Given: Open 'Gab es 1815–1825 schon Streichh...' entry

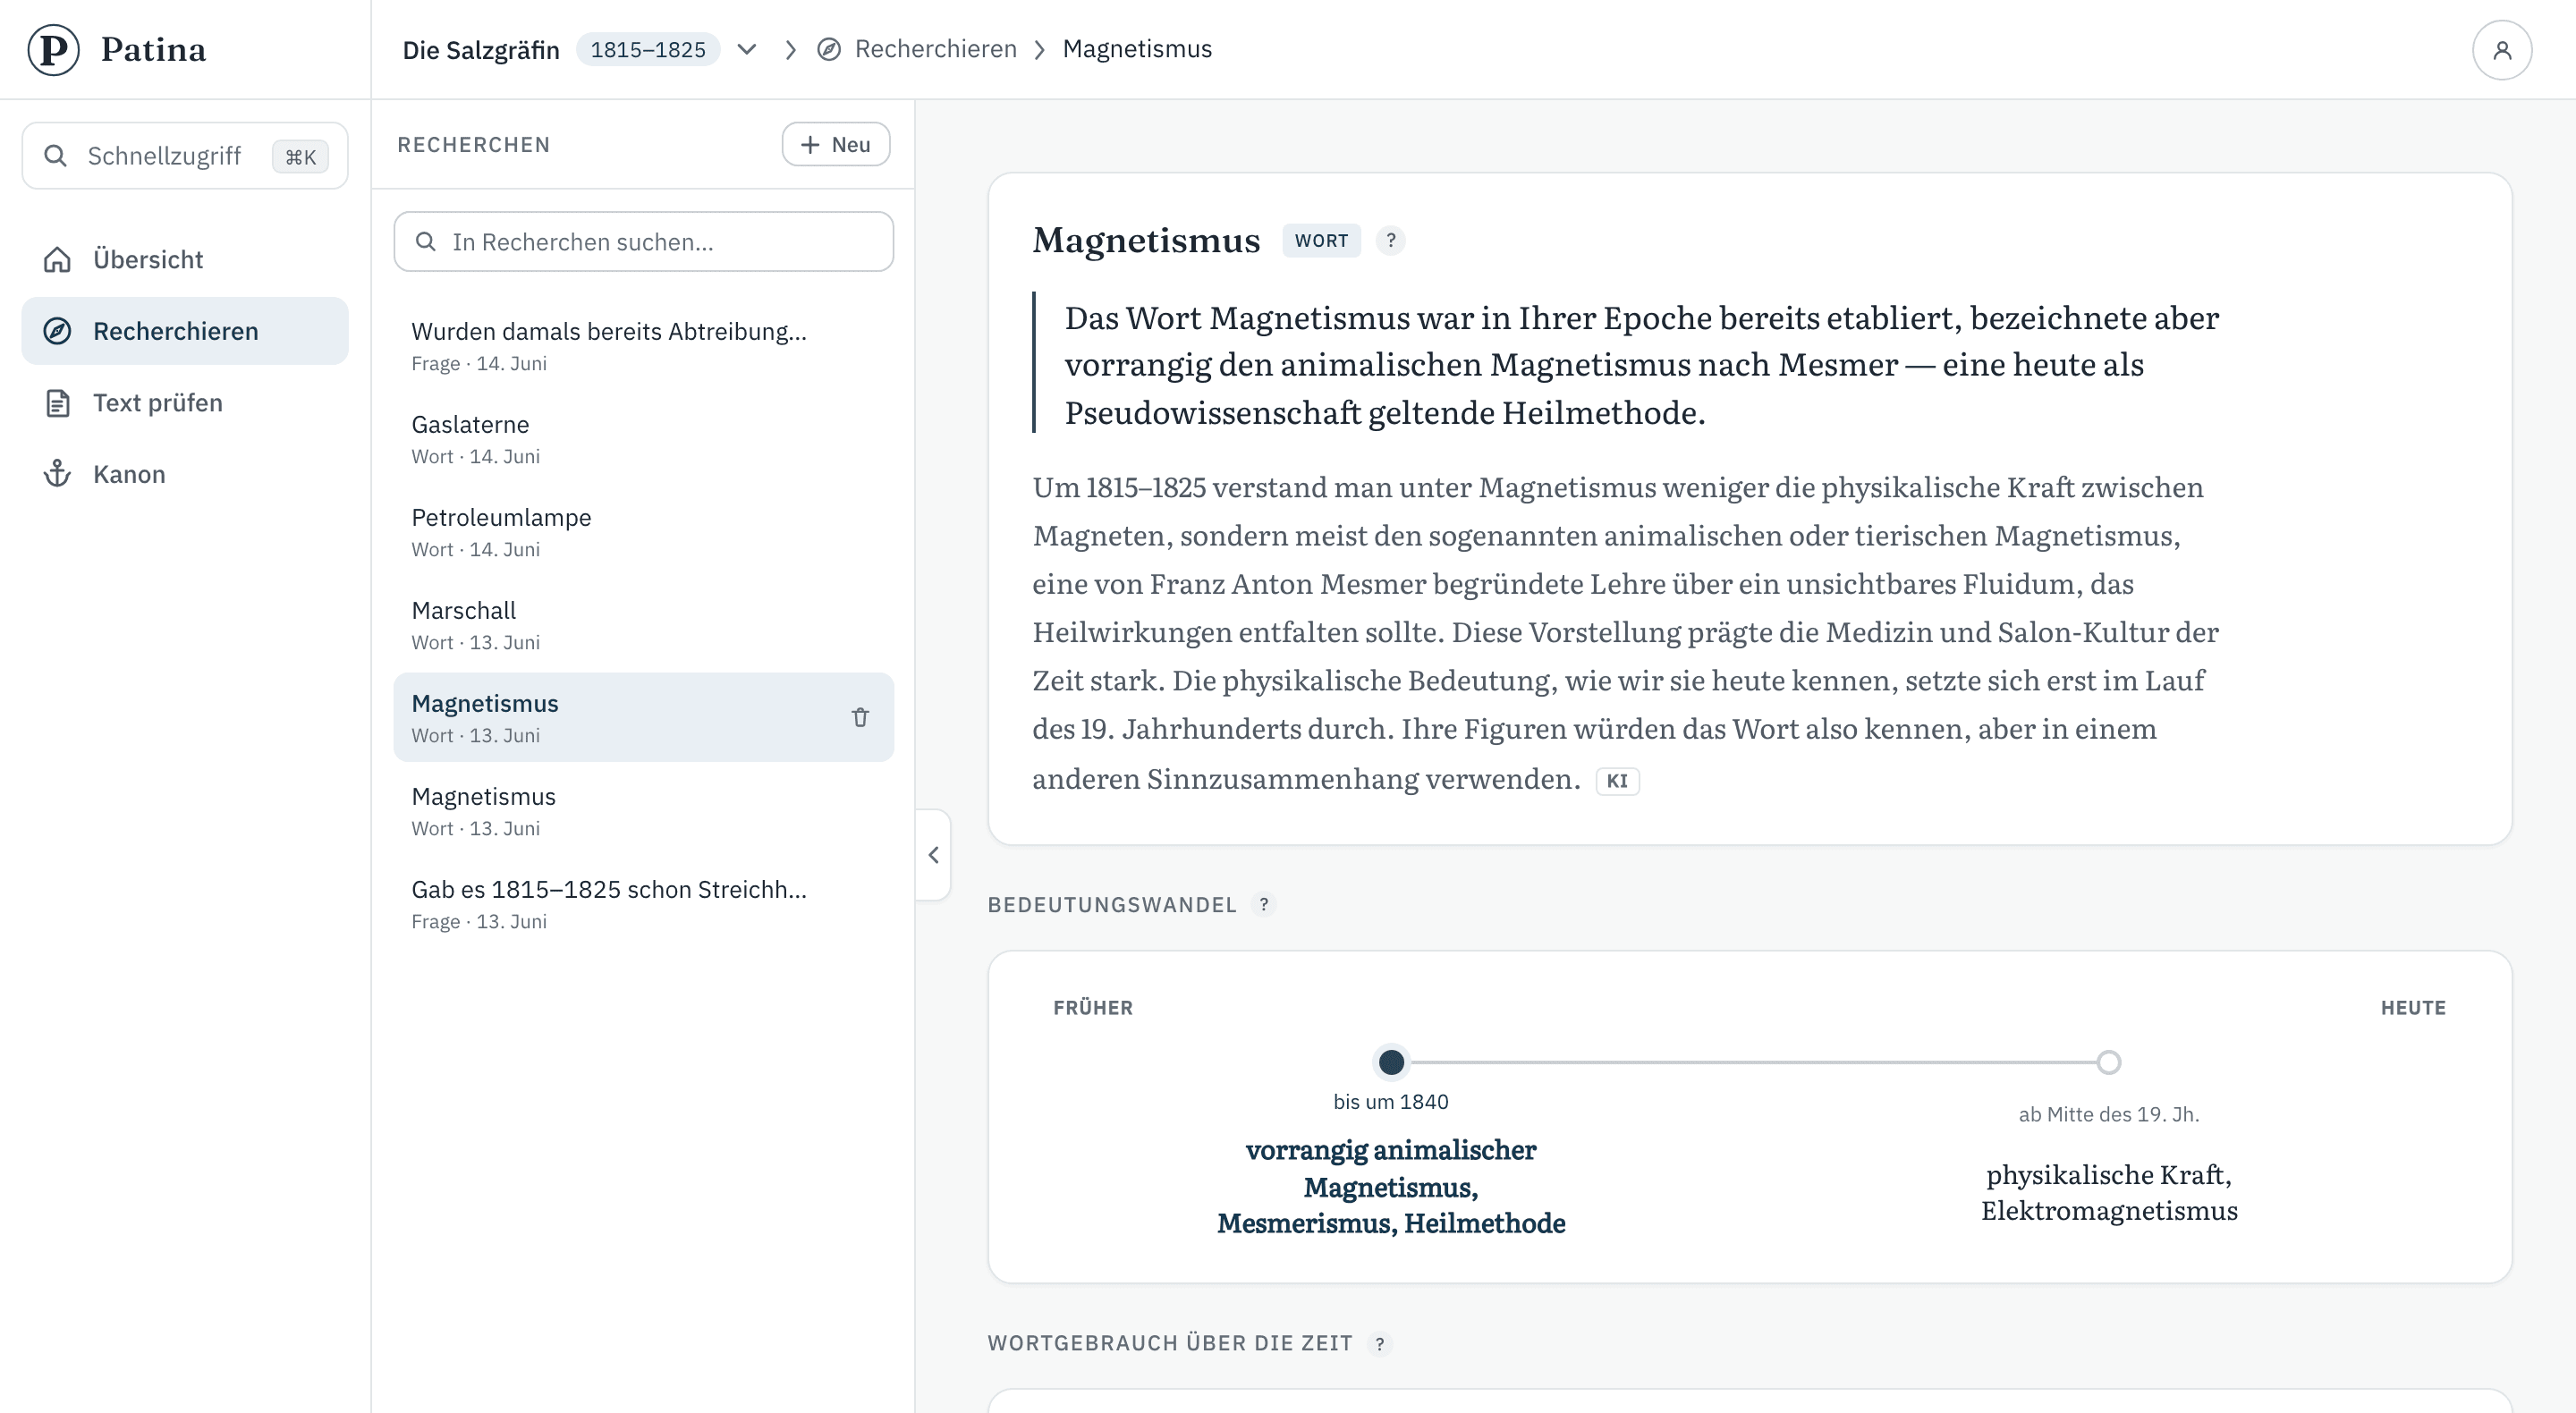Looking at the screenshot, I should click(643, 904).
